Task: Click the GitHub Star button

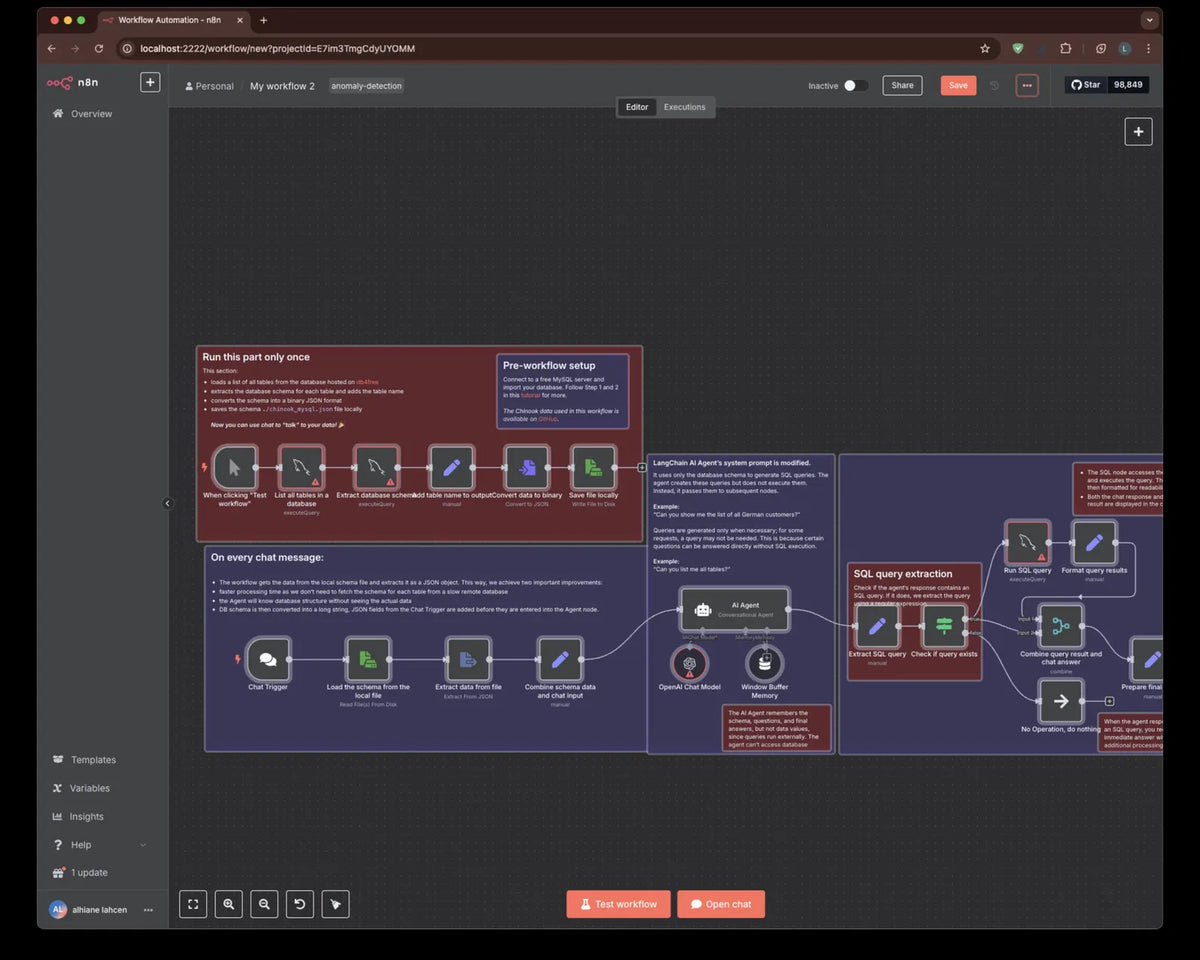Action: click(1086, 85)
